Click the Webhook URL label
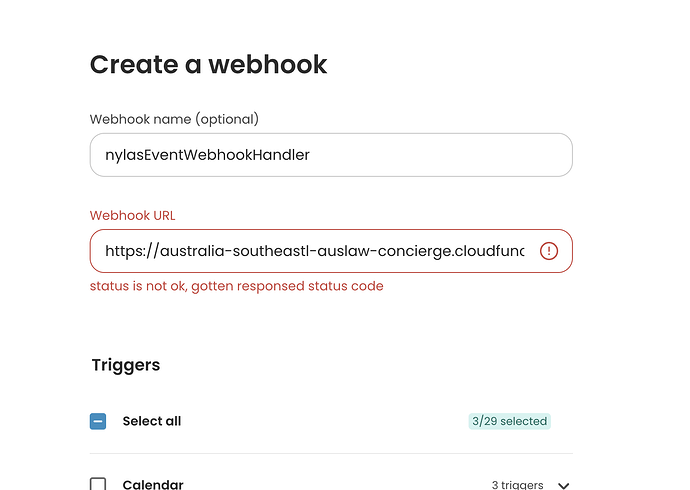Image resolution: width=690 pixels, height=490 pixels. 132,216
